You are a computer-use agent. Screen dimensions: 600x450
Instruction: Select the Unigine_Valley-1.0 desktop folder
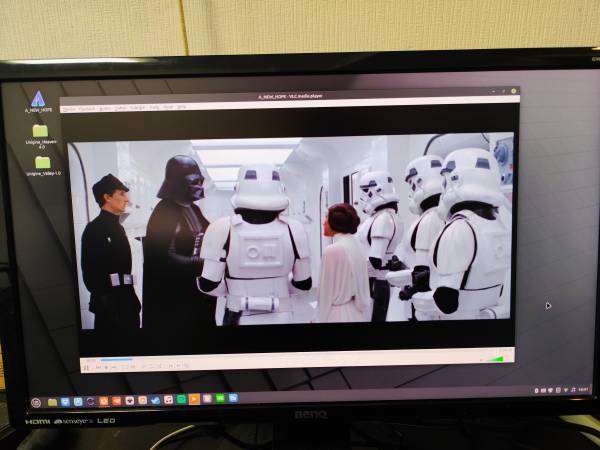(43, 165)
